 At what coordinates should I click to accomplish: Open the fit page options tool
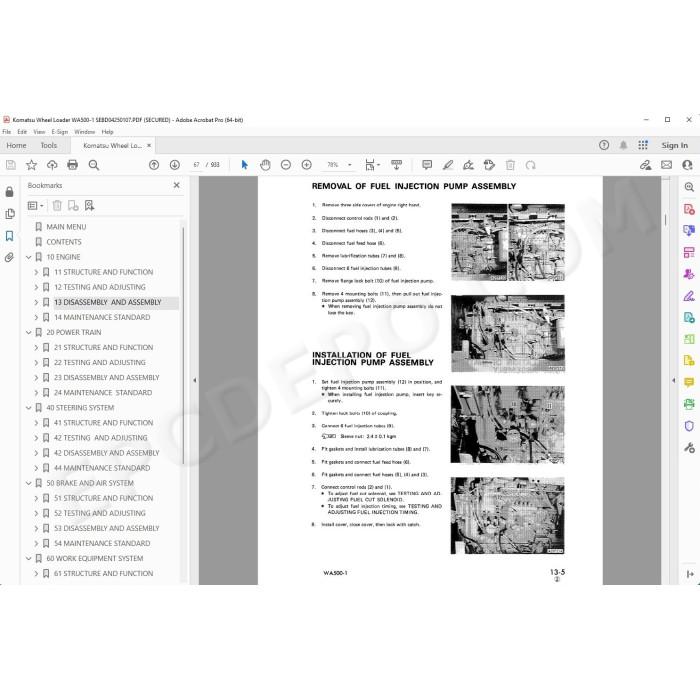pyautogui.click(x=372, y=165)
